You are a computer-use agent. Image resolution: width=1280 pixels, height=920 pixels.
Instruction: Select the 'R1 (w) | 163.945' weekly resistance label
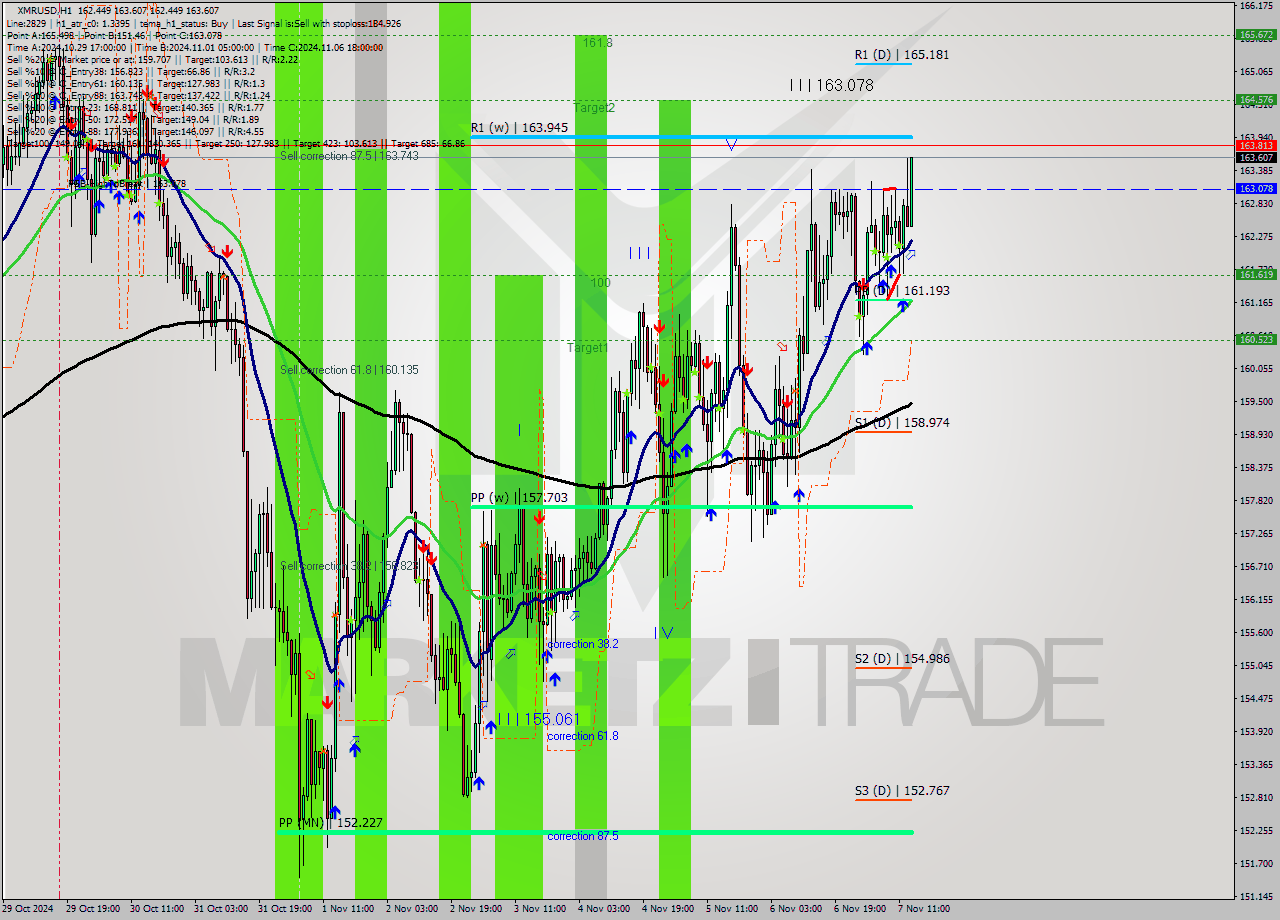point(519,128)
